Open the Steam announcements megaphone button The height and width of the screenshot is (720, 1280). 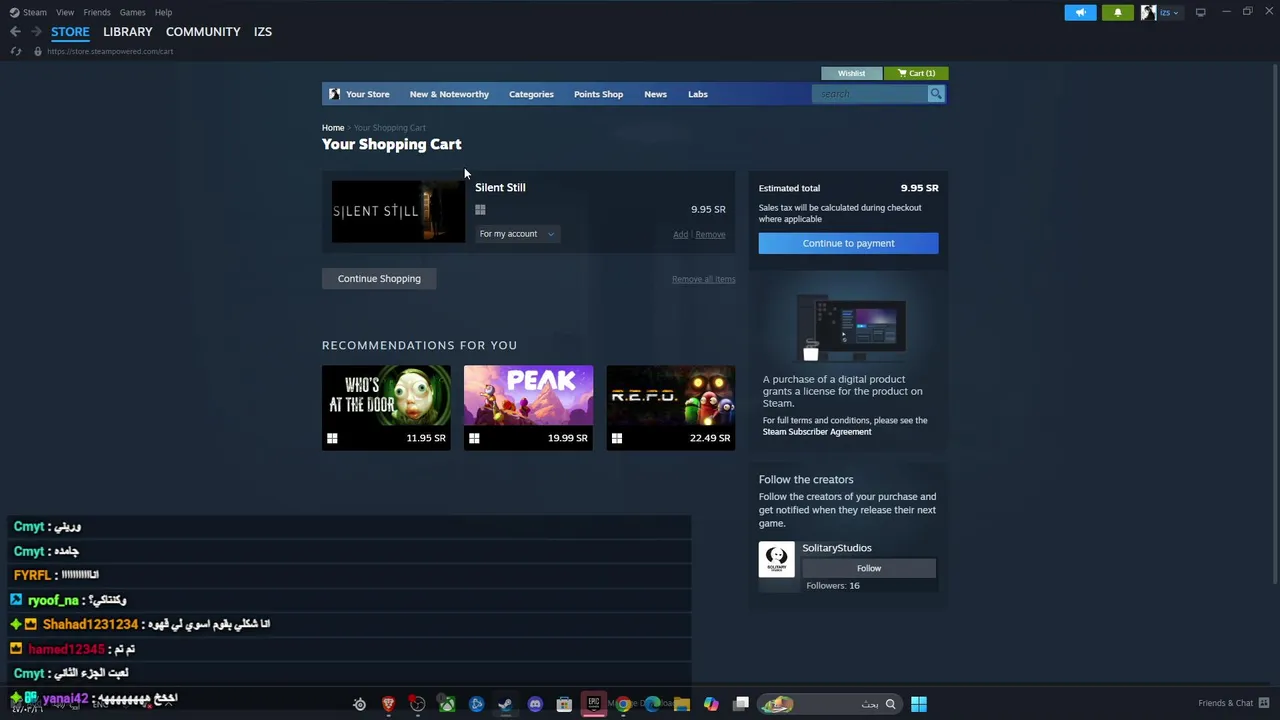pyautogui.click(x=1080, y=12)
